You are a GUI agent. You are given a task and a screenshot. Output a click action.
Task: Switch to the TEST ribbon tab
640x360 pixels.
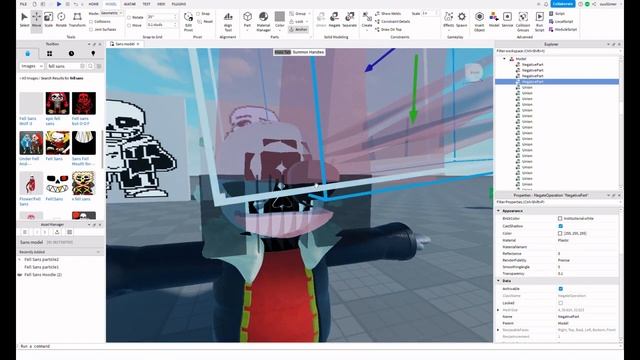point(146,4)
